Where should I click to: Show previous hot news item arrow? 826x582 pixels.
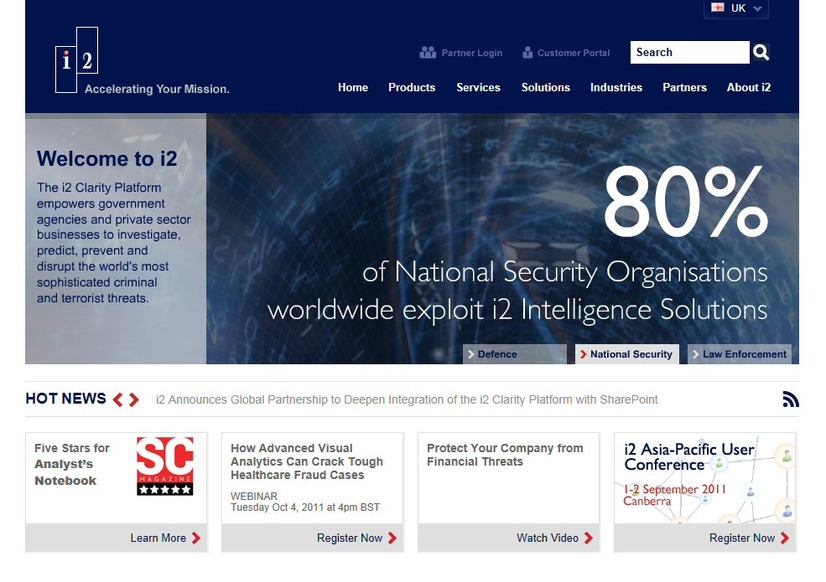click(x=118, y=400)
